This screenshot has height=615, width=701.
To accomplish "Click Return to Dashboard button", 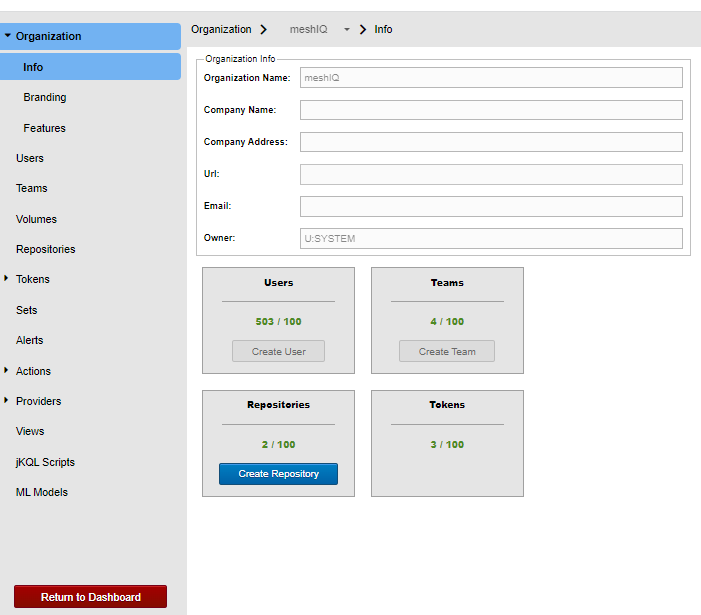I will click(90, 597).
